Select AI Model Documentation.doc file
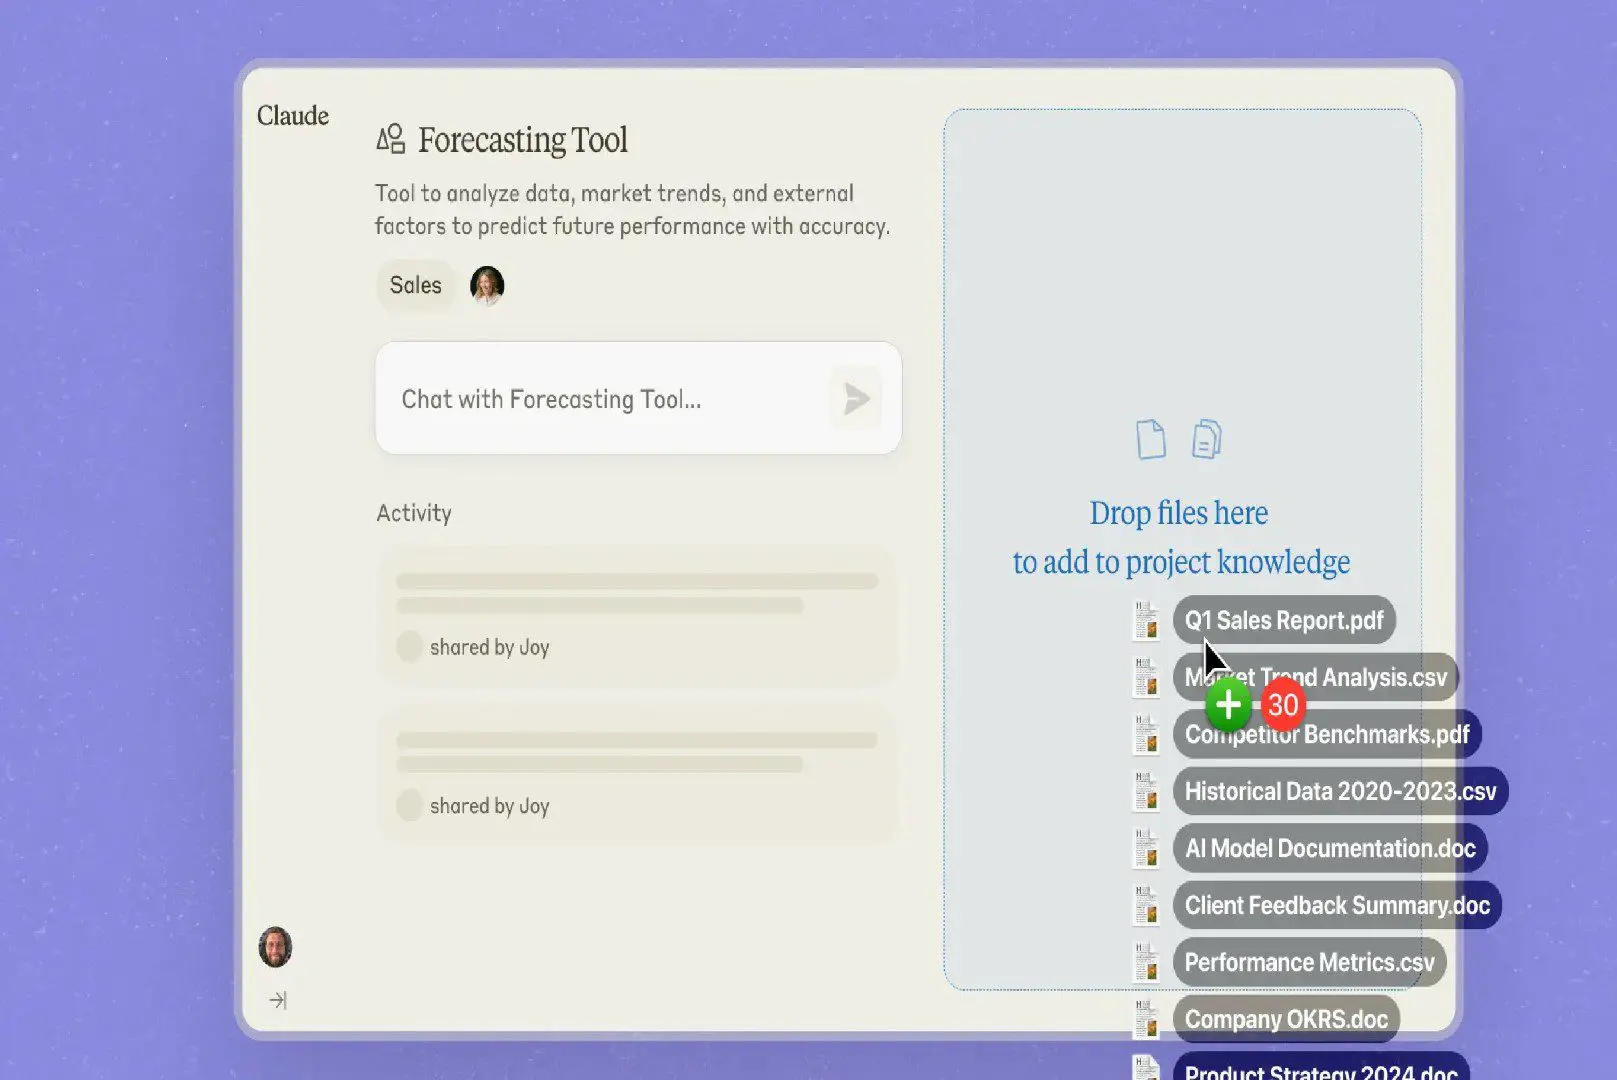The image size is (1617, 1080). [1330, 848]
